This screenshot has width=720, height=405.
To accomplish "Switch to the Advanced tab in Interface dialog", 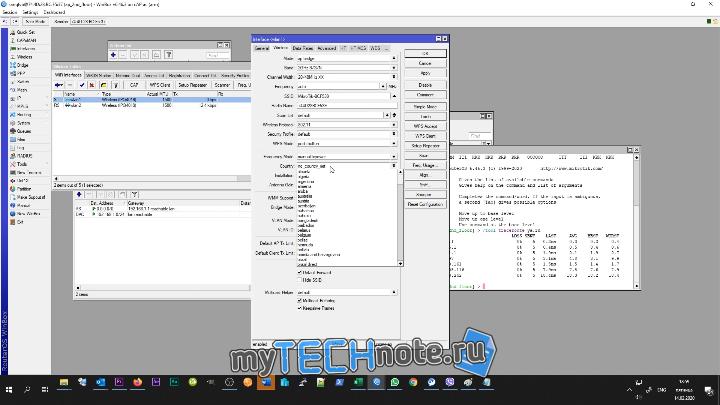I will pyautogui.click(x=326, y=48).
